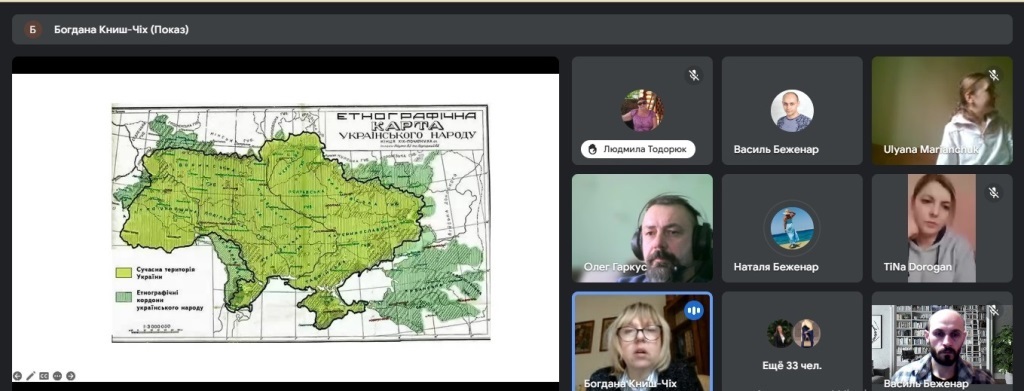The height and width of the screenshot is (391, 1024).
Task: Click muted mic icon on TiNa Dorogan tile
Action: click(994, 193)
